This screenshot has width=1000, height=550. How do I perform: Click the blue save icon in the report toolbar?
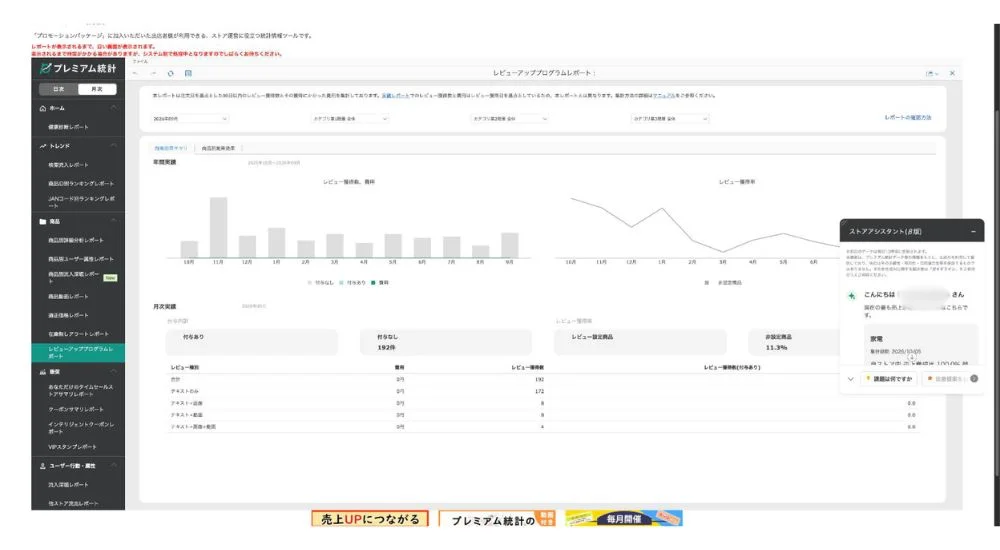[x=188, y=73]
